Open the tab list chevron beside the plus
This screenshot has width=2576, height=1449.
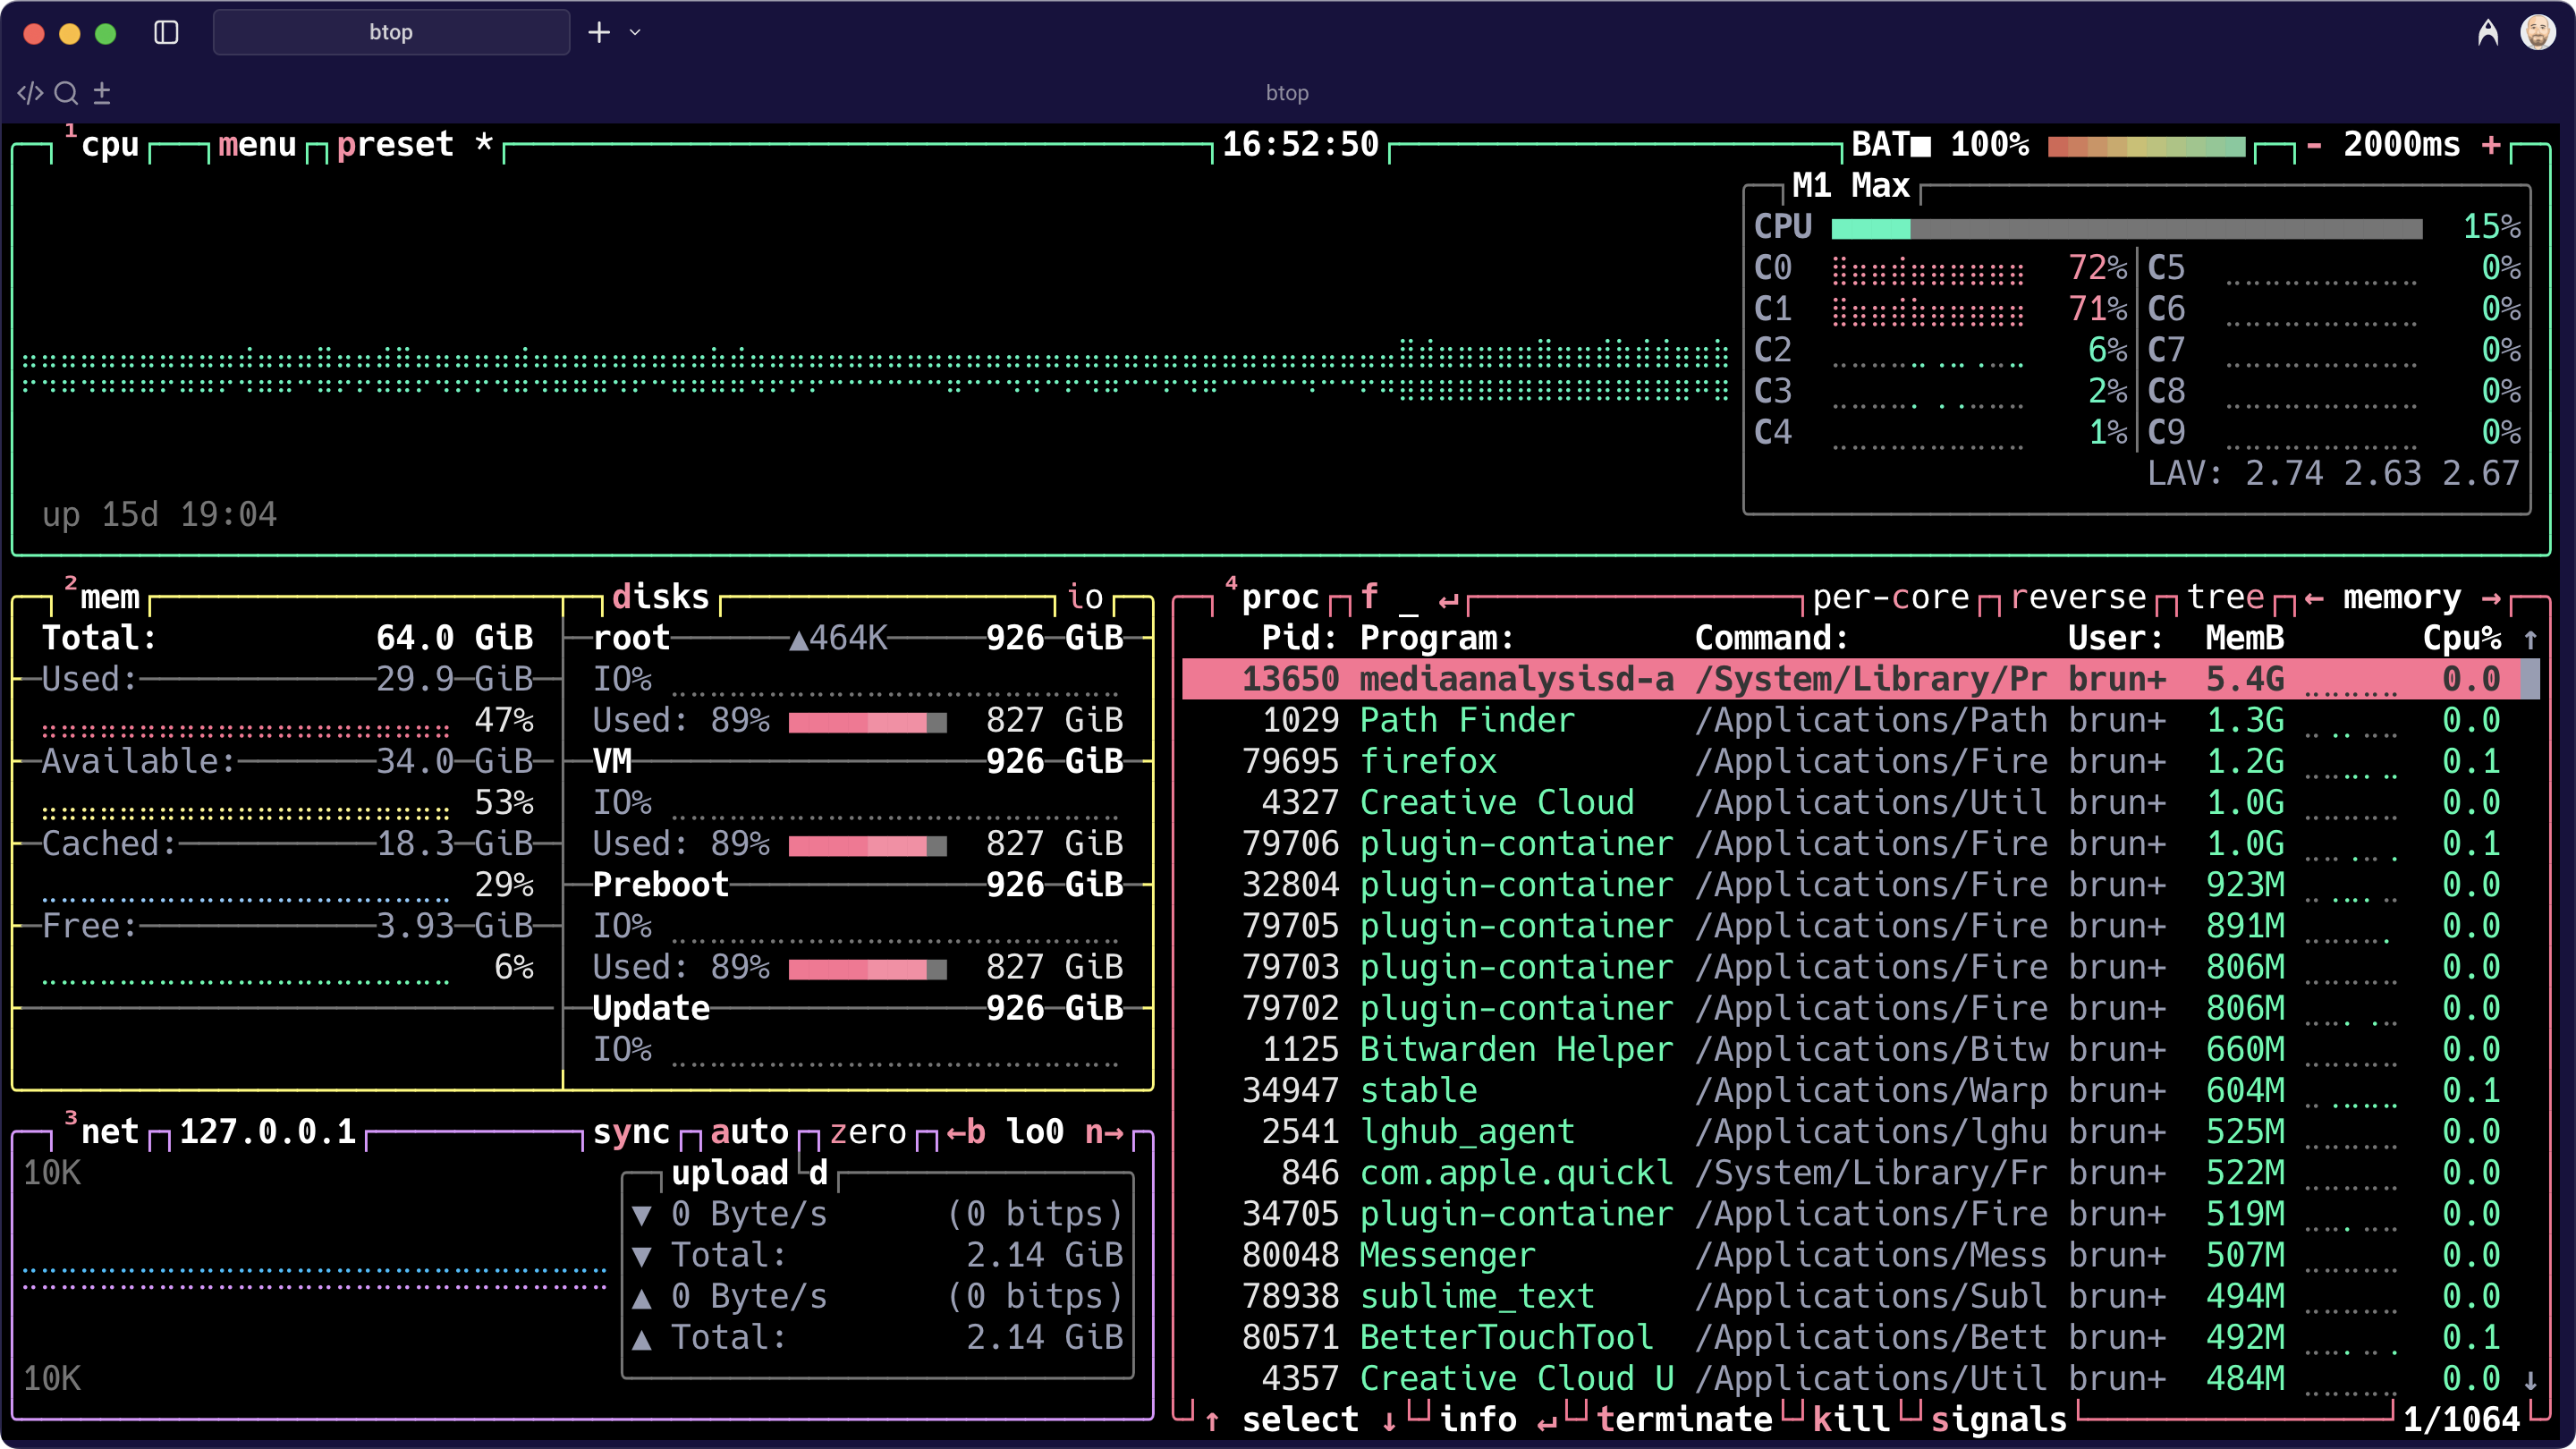click(x=634, y=32)
